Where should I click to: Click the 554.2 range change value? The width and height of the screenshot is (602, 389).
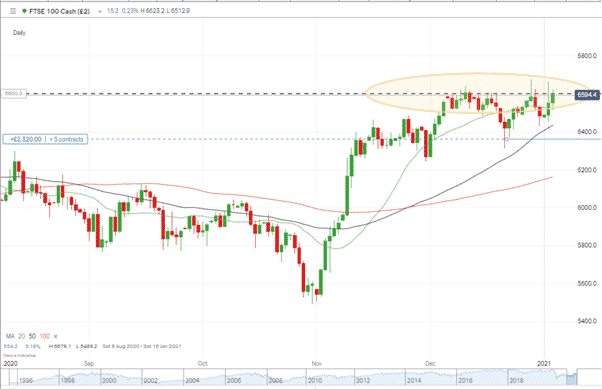(x=11, y=346)
